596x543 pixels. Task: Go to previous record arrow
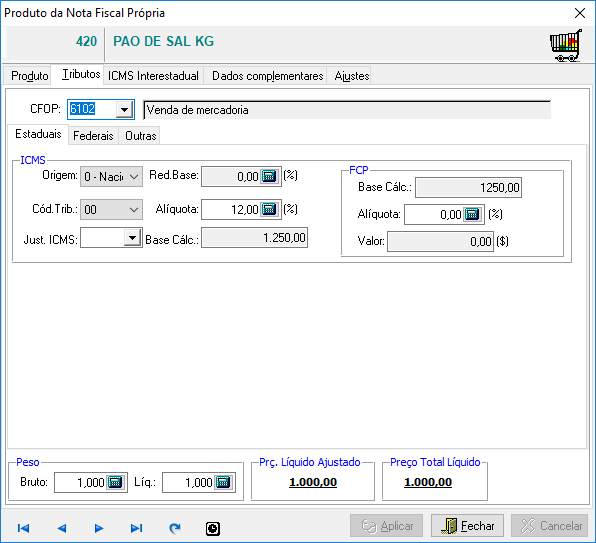click(62, 528)
